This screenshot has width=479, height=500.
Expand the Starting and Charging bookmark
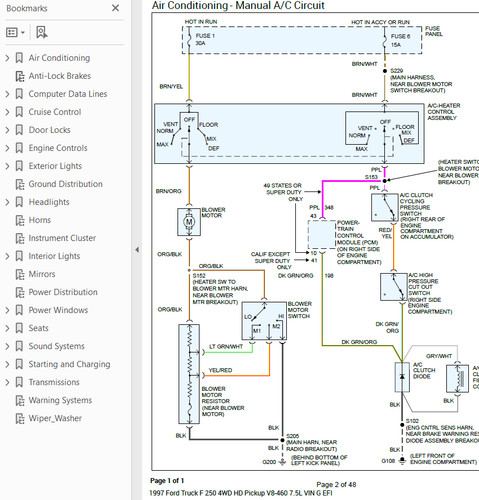(x=7, y=364)
